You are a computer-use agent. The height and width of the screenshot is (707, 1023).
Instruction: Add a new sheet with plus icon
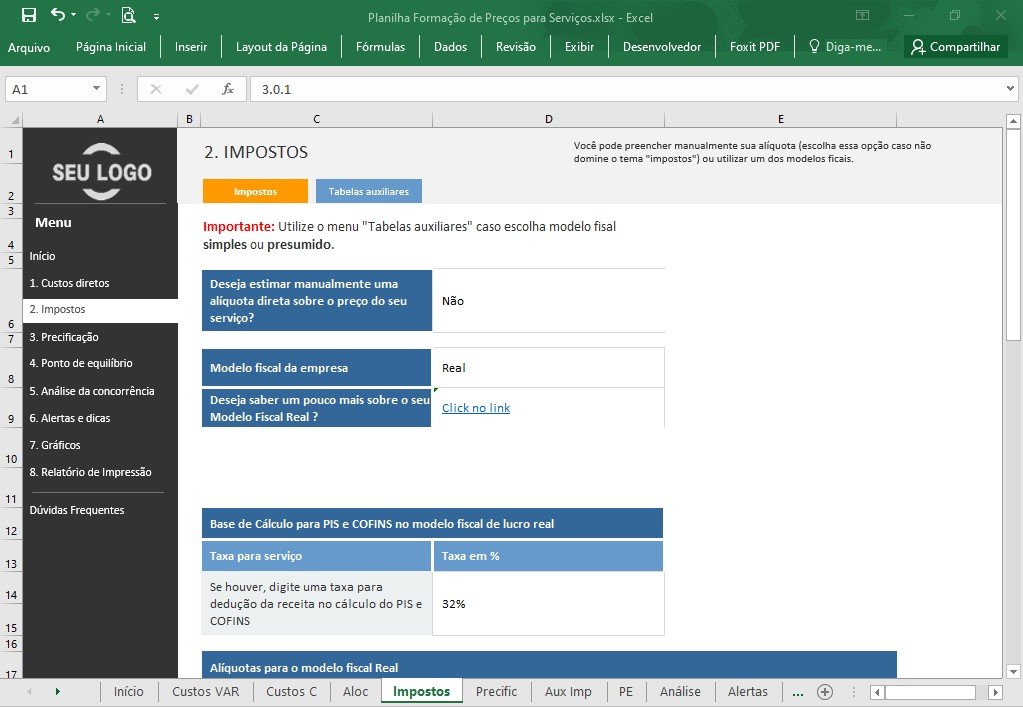tap(825, 692)
